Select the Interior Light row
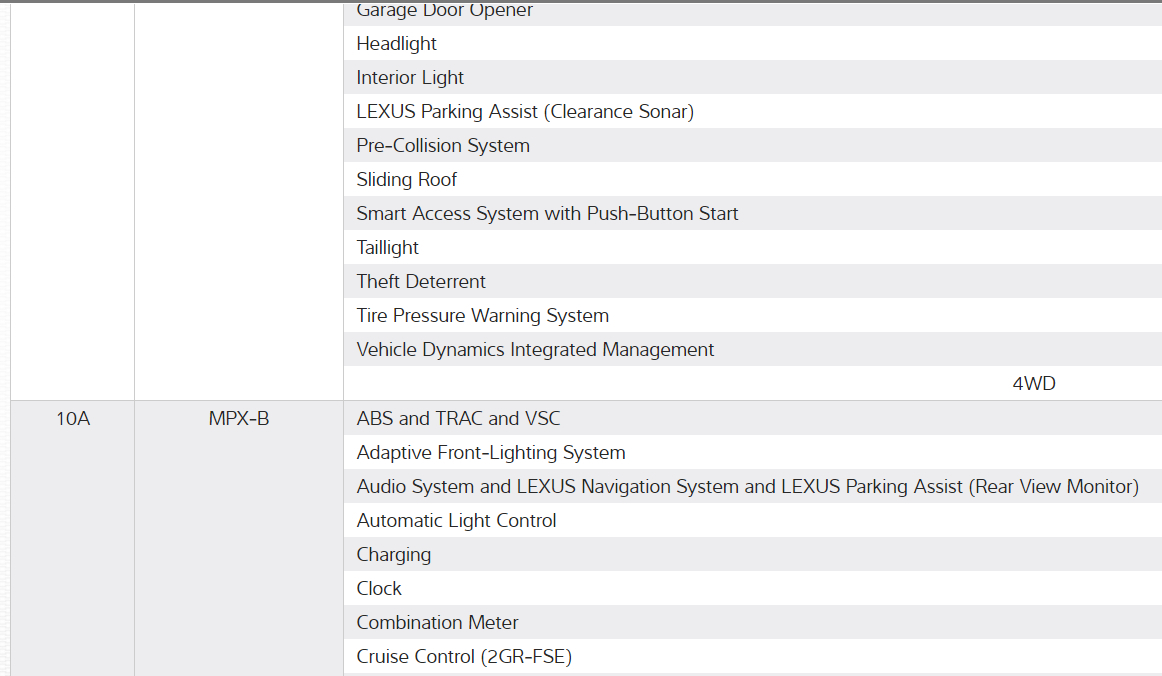The height and width of the screenshot is (676, 1162). pyautogui.click(x=410, y=78)
